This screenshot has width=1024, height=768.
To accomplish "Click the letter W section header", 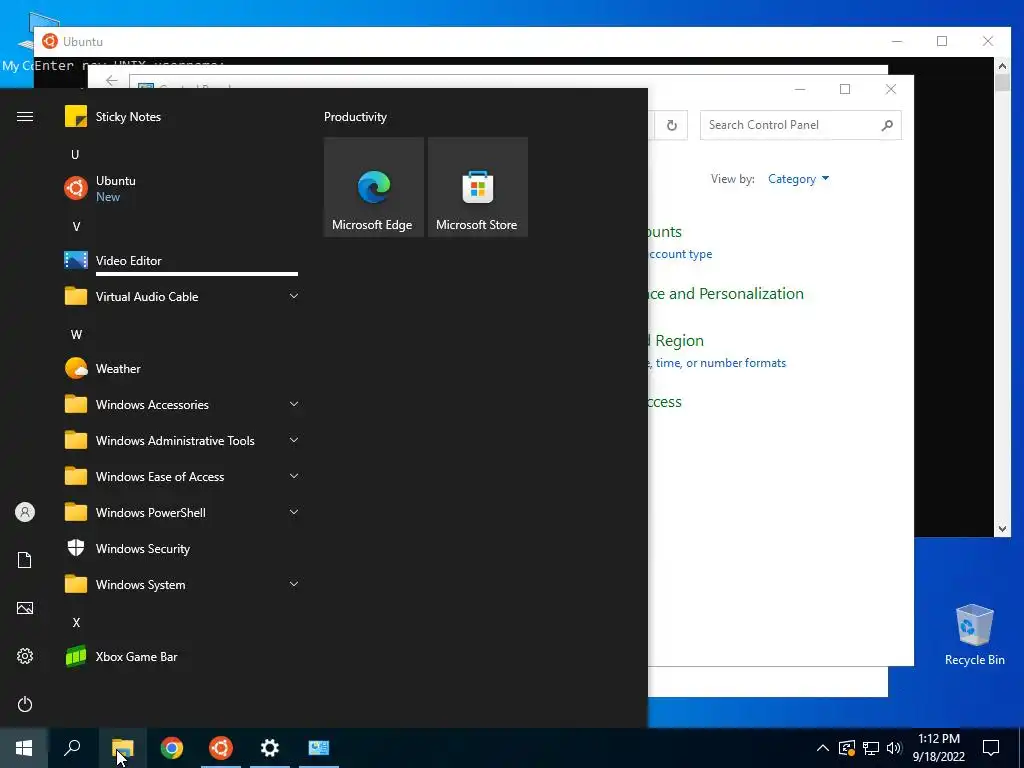I will 76,335.
